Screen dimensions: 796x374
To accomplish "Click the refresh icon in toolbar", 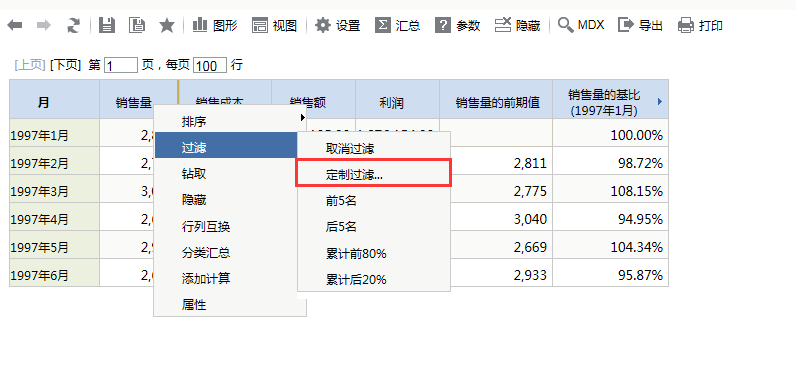I will point(74,25).
